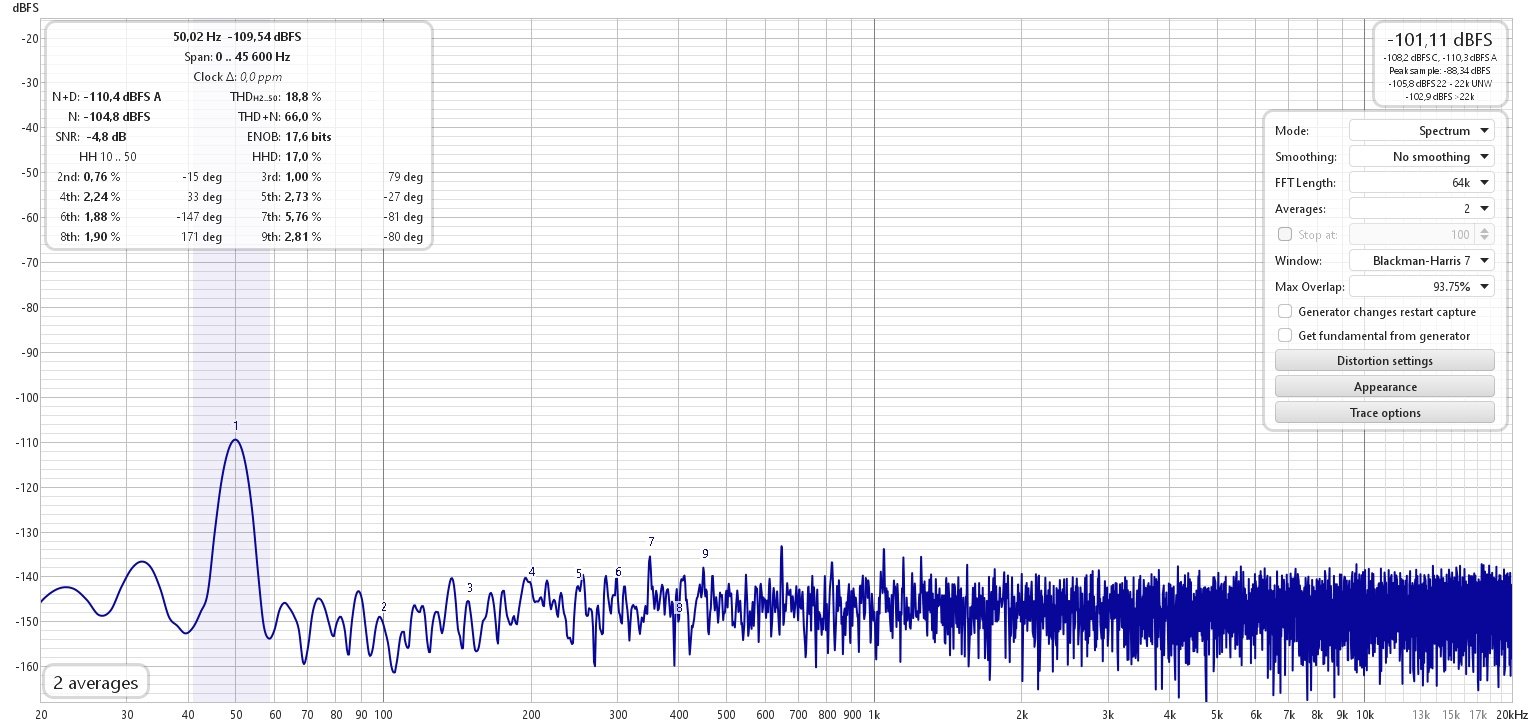Click the N -104,8 dBFS value

coord(117,117)
